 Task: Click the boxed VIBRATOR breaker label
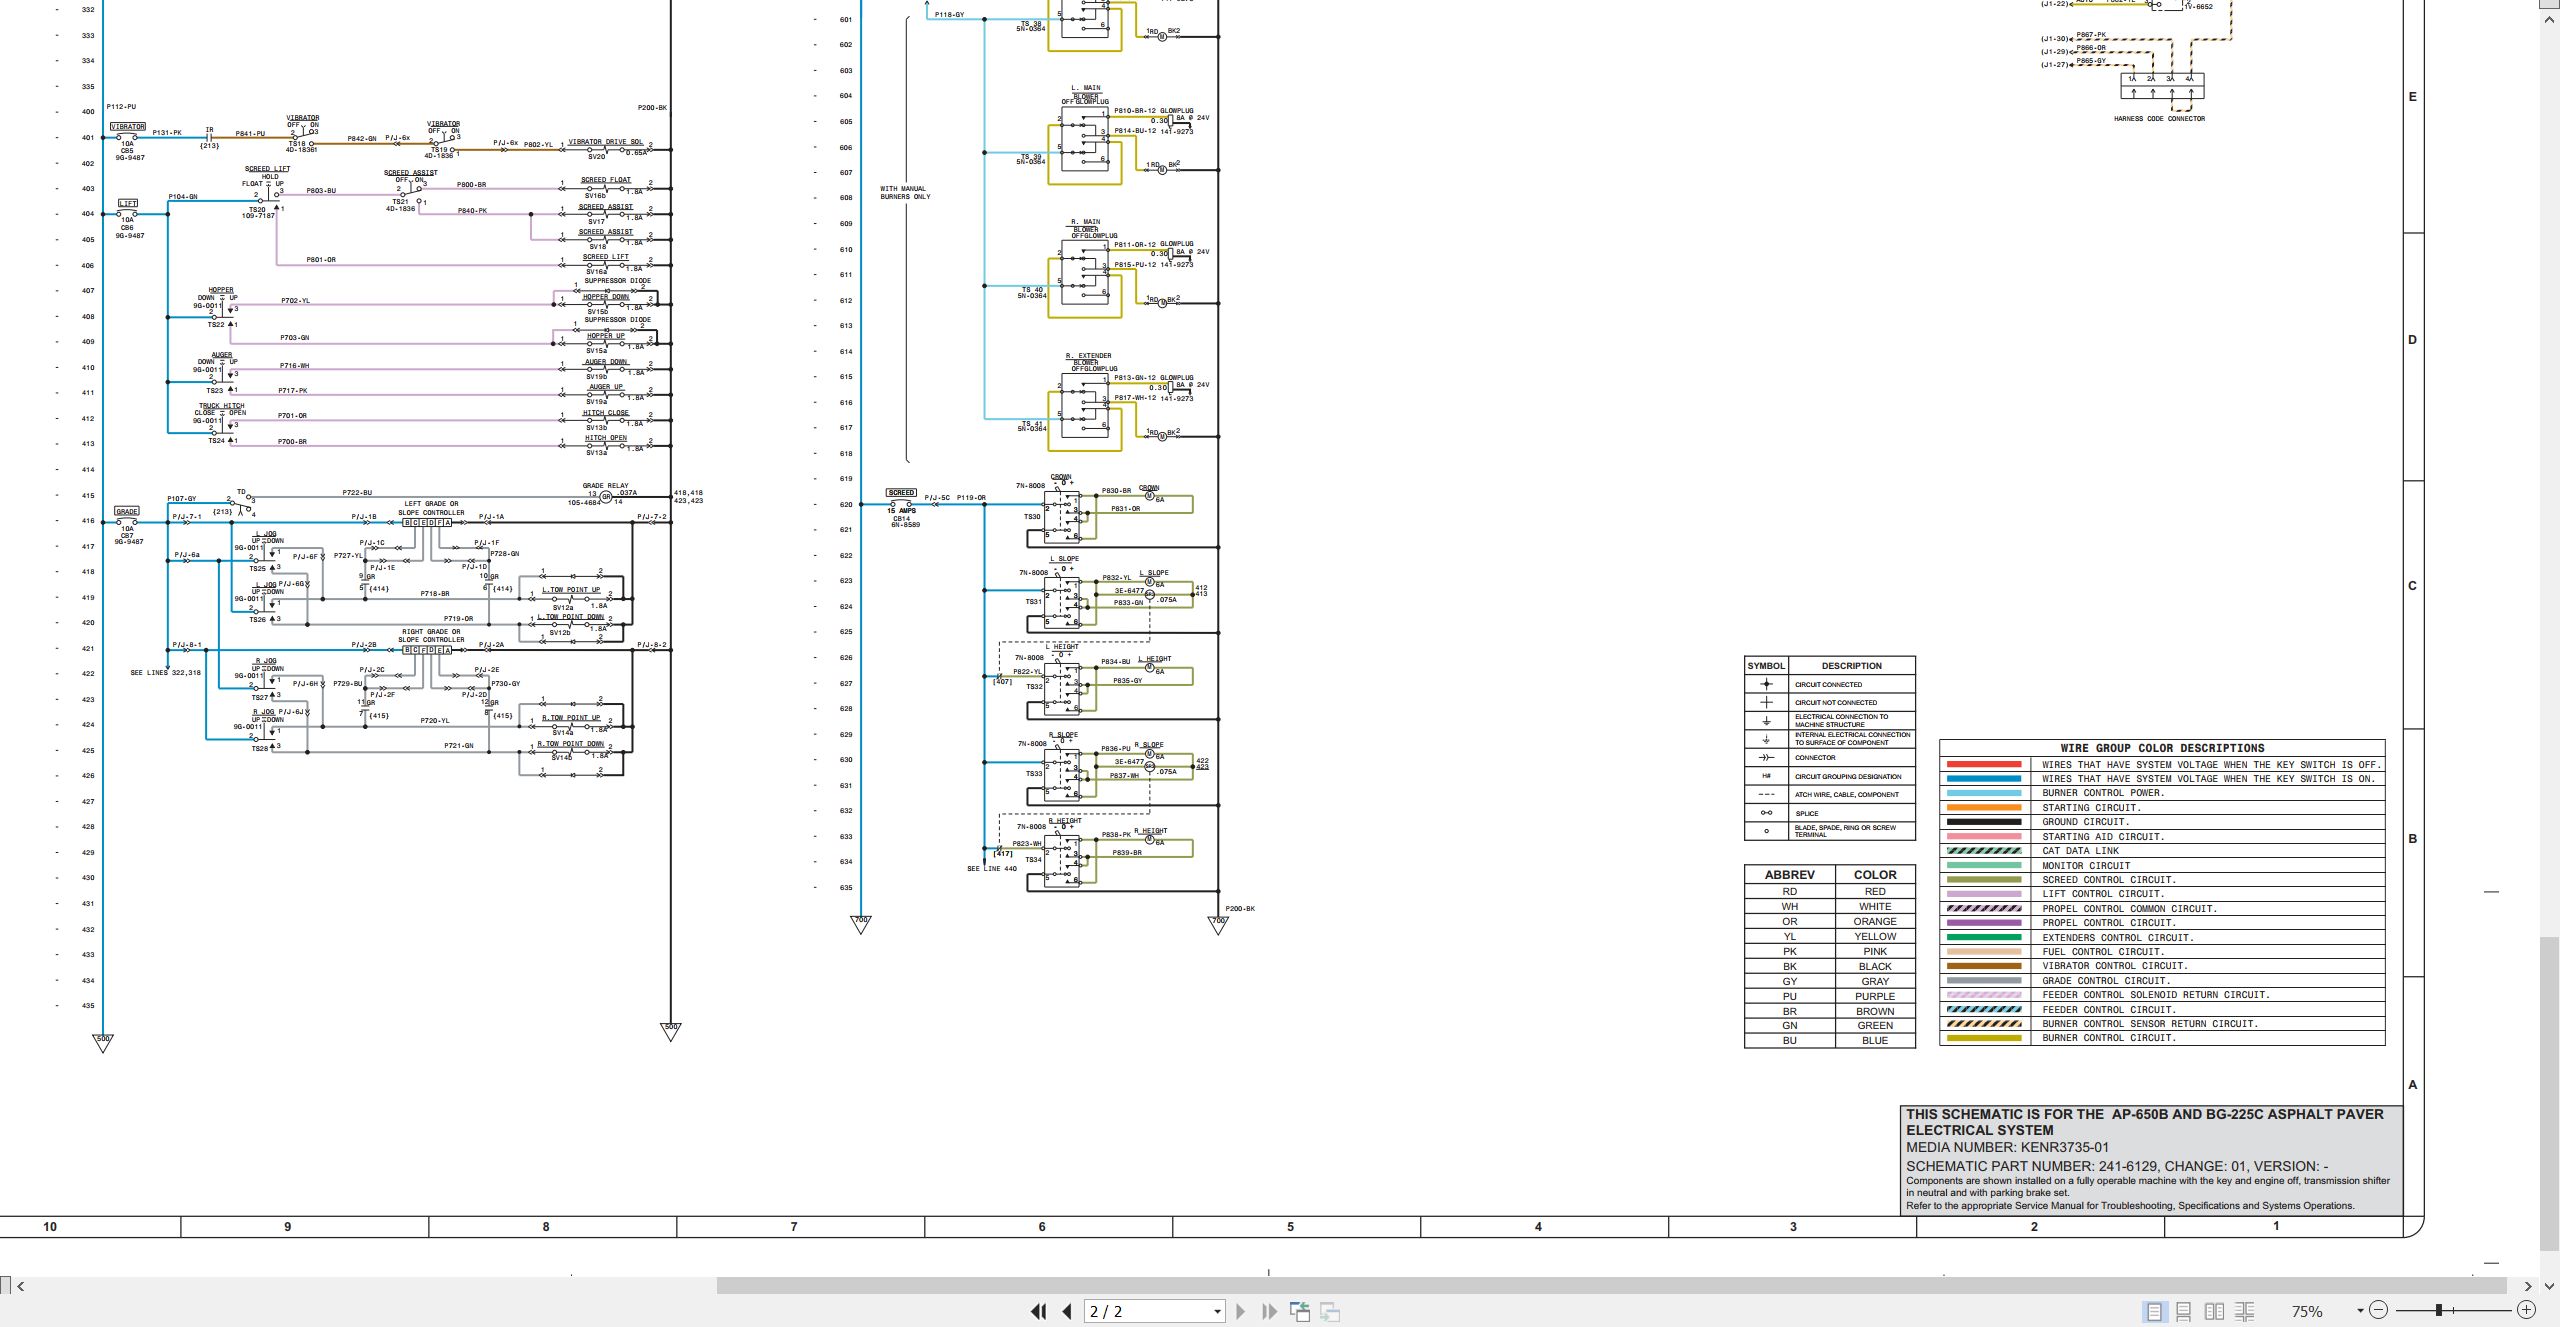tap(128, 127)
